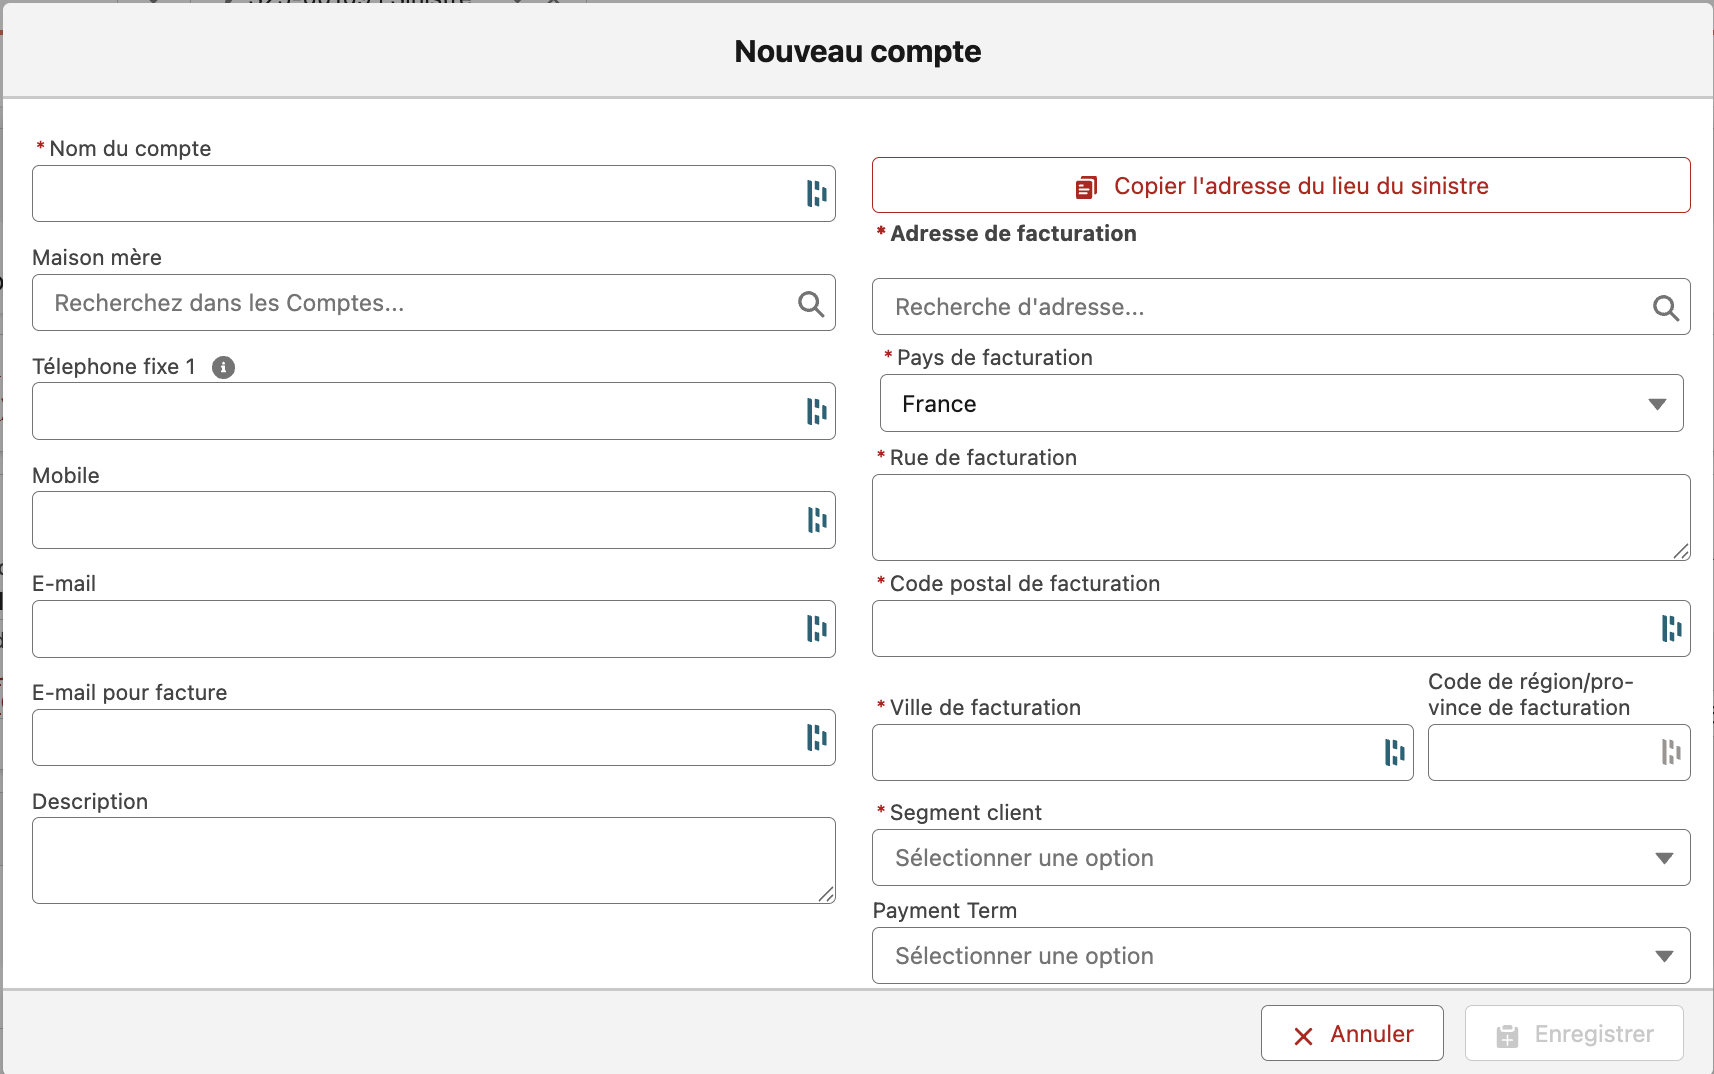Click the Description text area
1714x1074 pixels.
coord(434,861)
